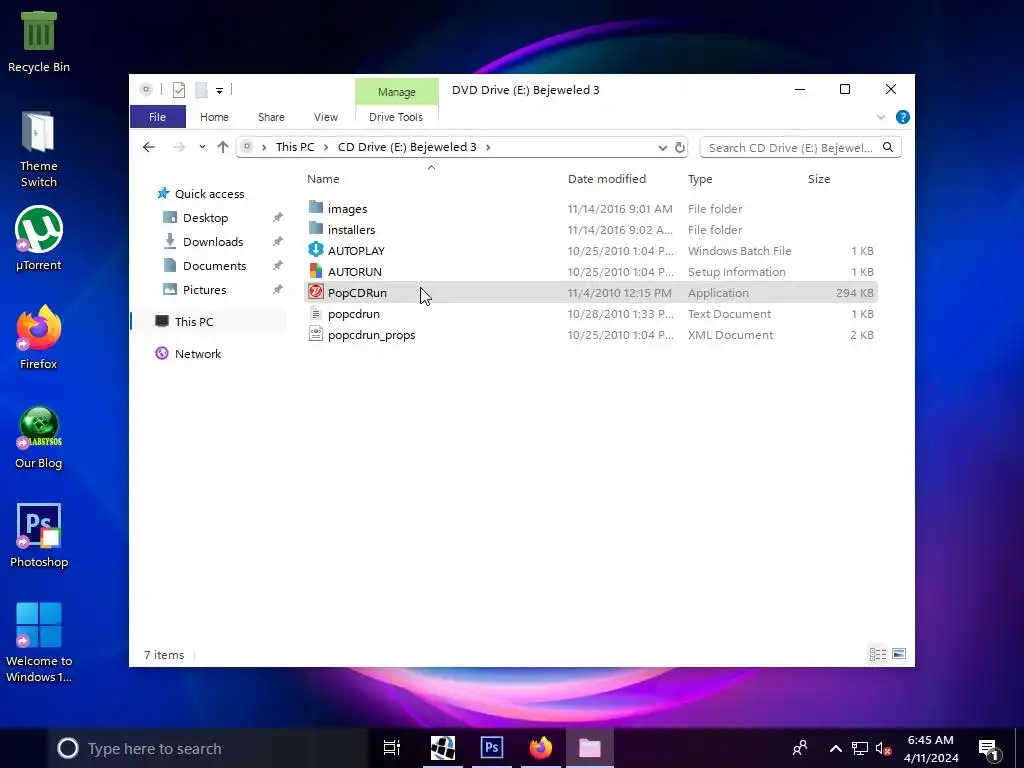The image size is (1024, 768).
Task: Open the network status tray icon
Action: (x=859, y=748)
